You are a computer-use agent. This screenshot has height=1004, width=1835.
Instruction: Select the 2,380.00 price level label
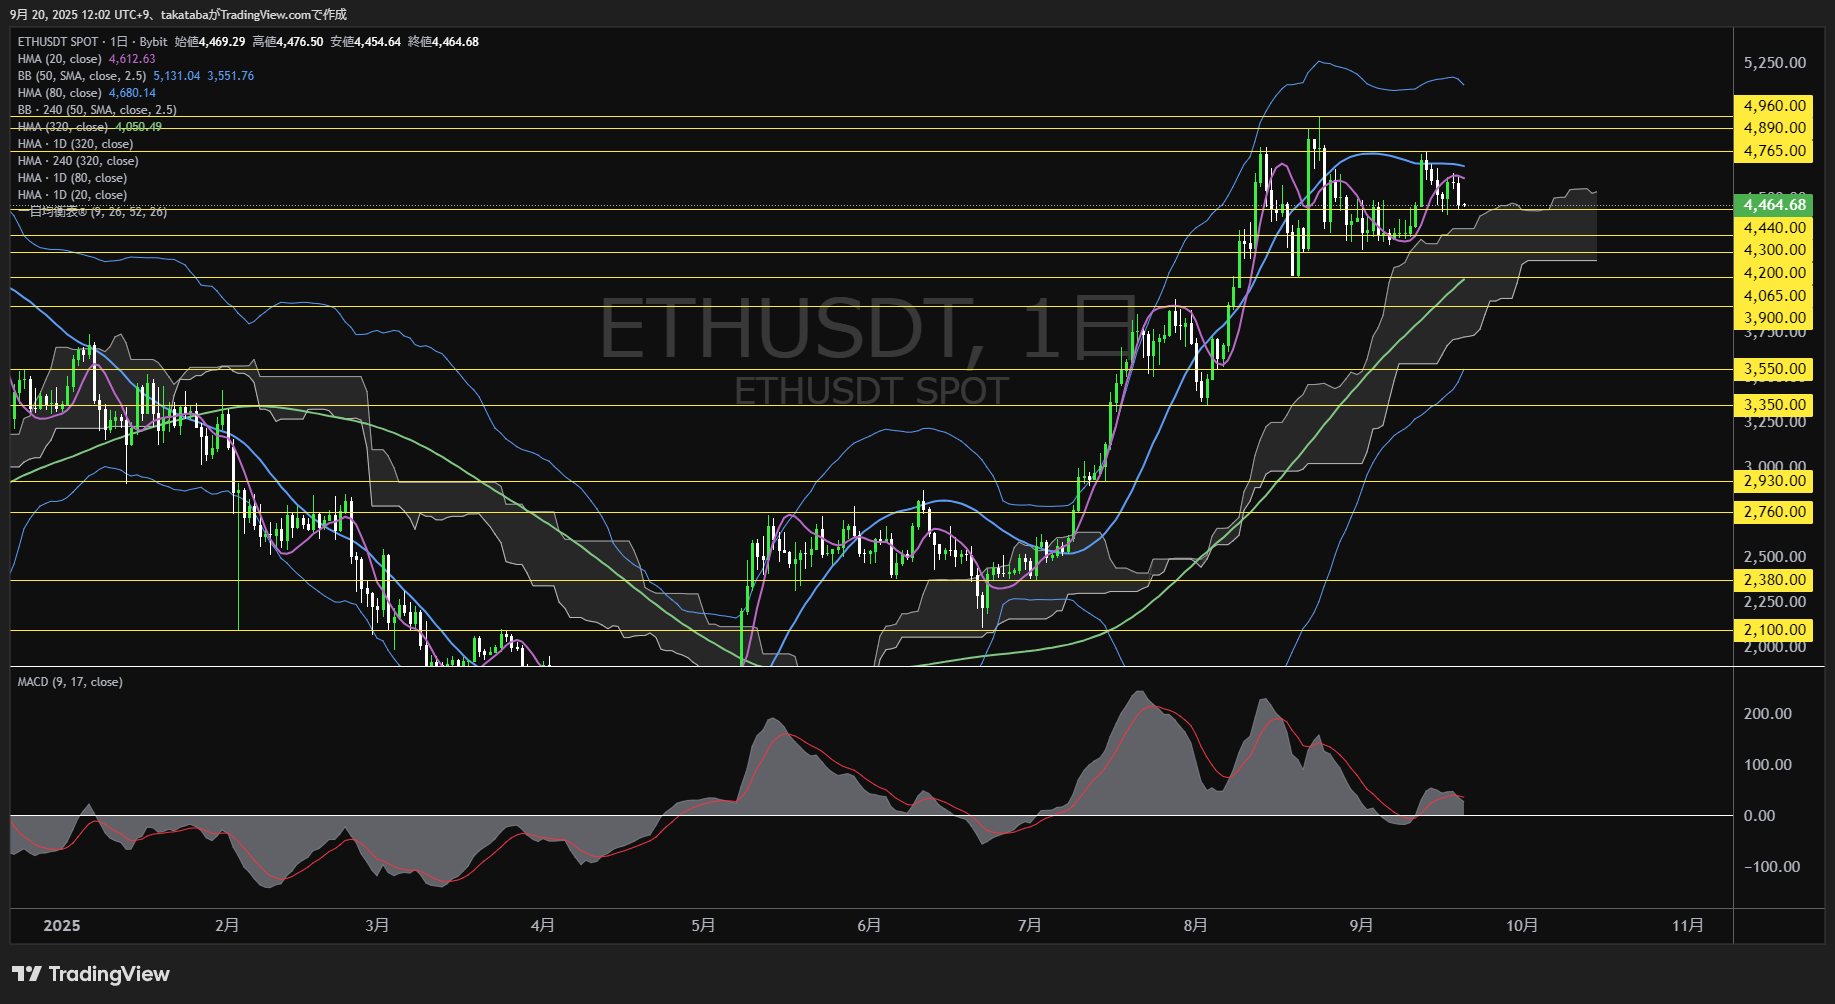click(x=1775, y=580)
